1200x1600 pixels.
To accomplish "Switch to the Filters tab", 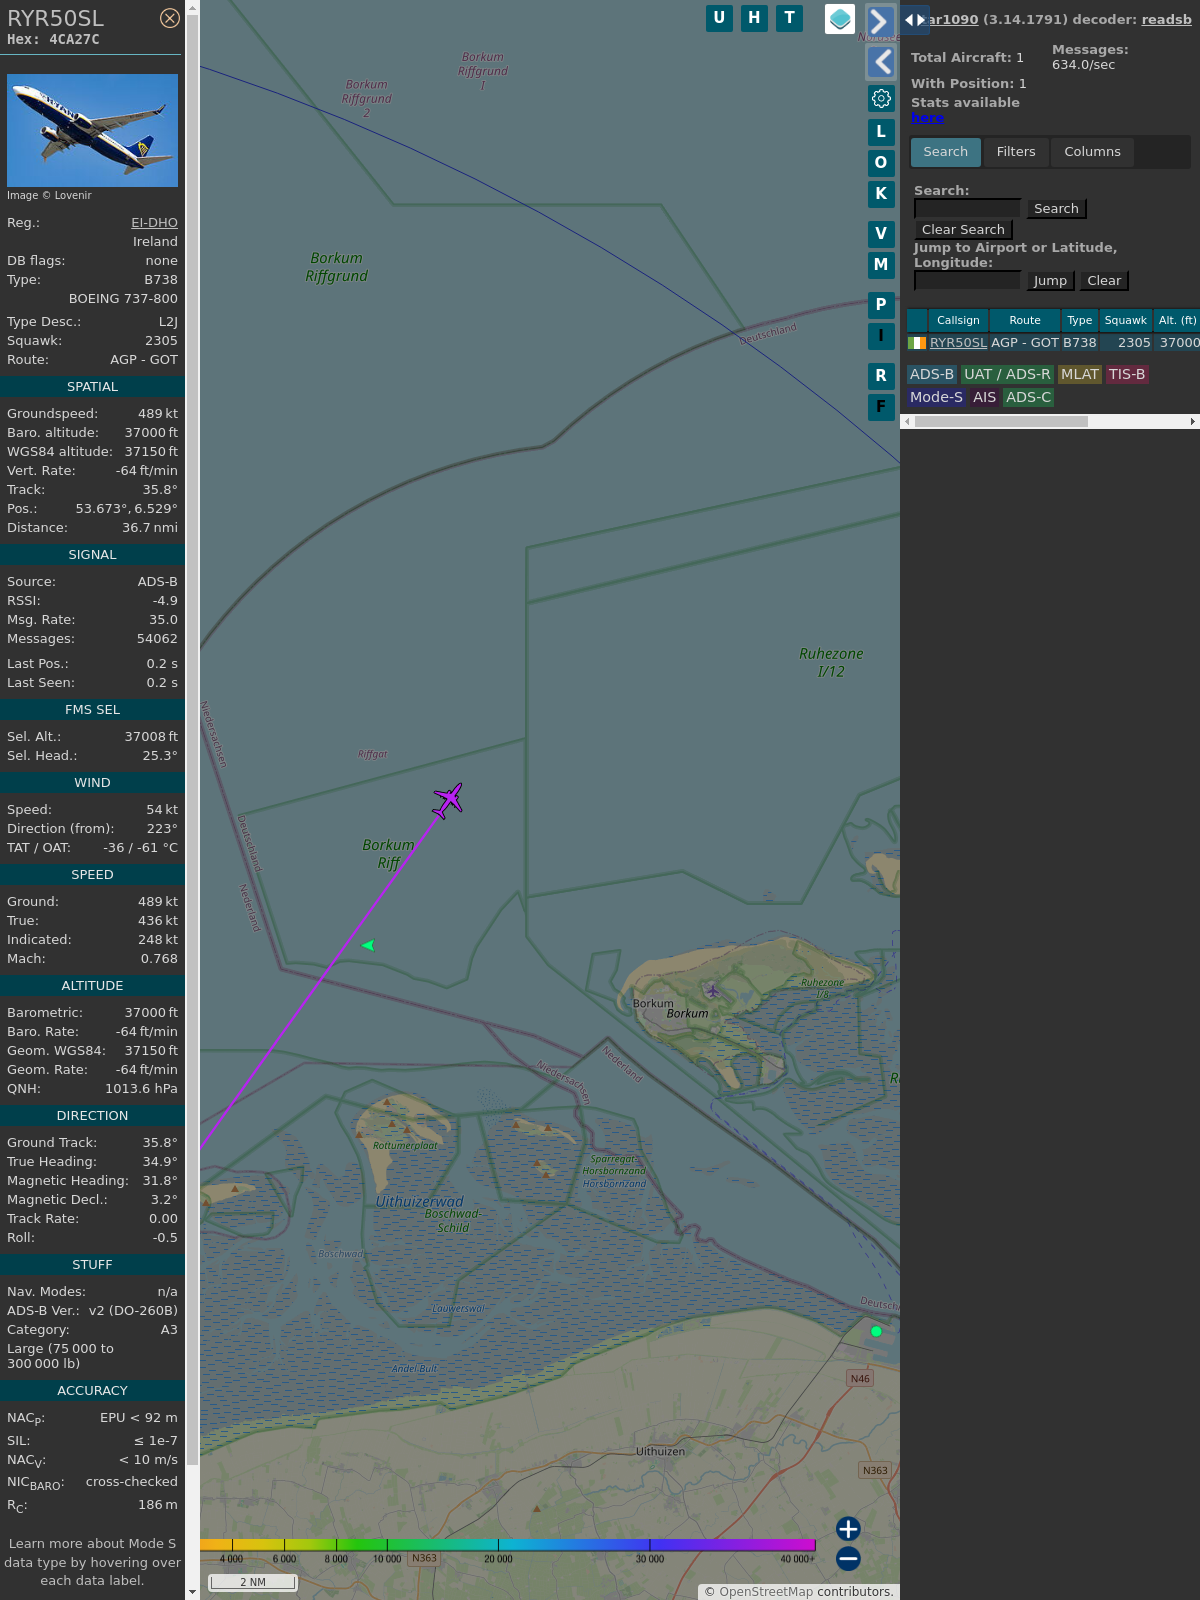I will tap(1015, 152).
